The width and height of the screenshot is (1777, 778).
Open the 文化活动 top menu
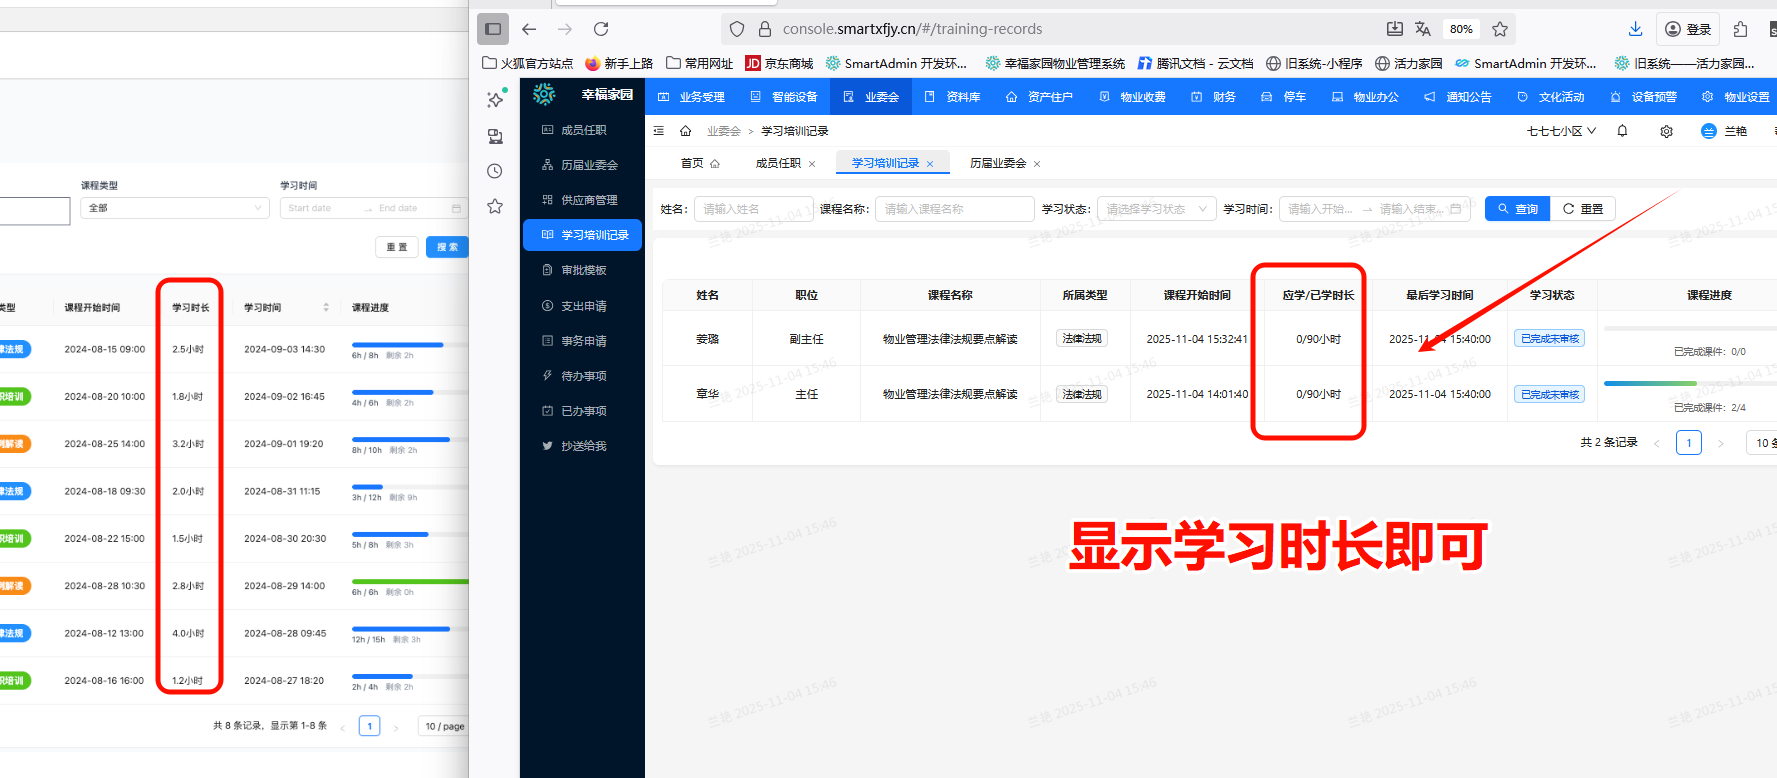point(1551,97)
